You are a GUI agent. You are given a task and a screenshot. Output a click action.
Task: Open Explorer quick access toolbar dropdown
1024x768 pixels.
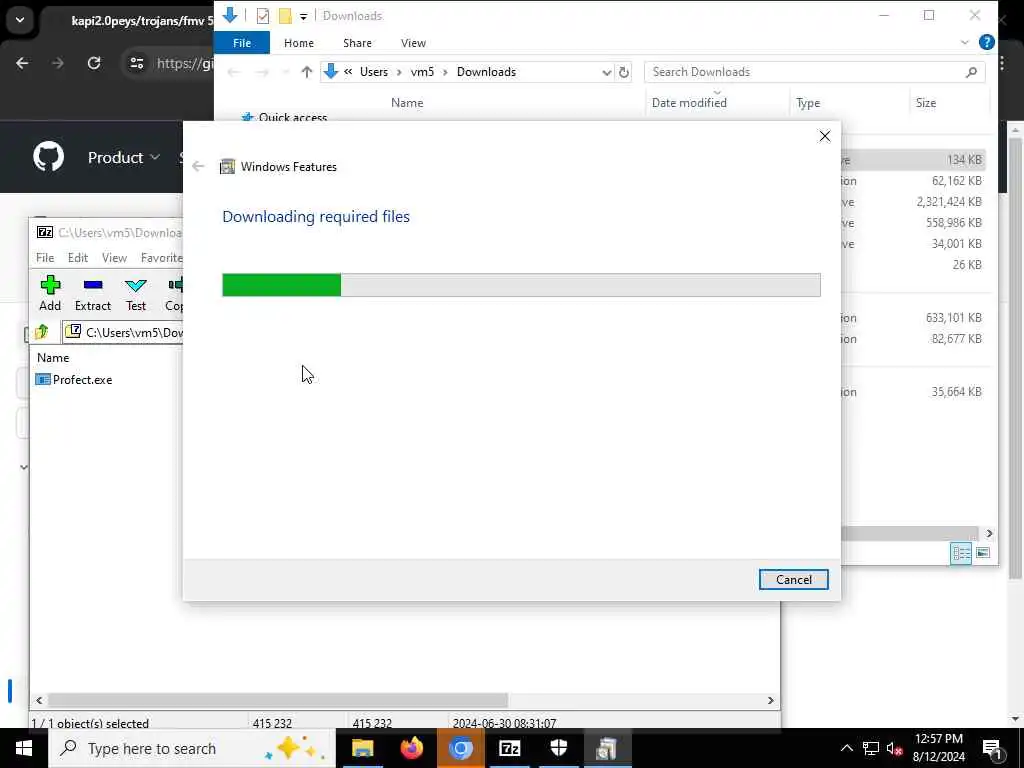tap(304, 16)
